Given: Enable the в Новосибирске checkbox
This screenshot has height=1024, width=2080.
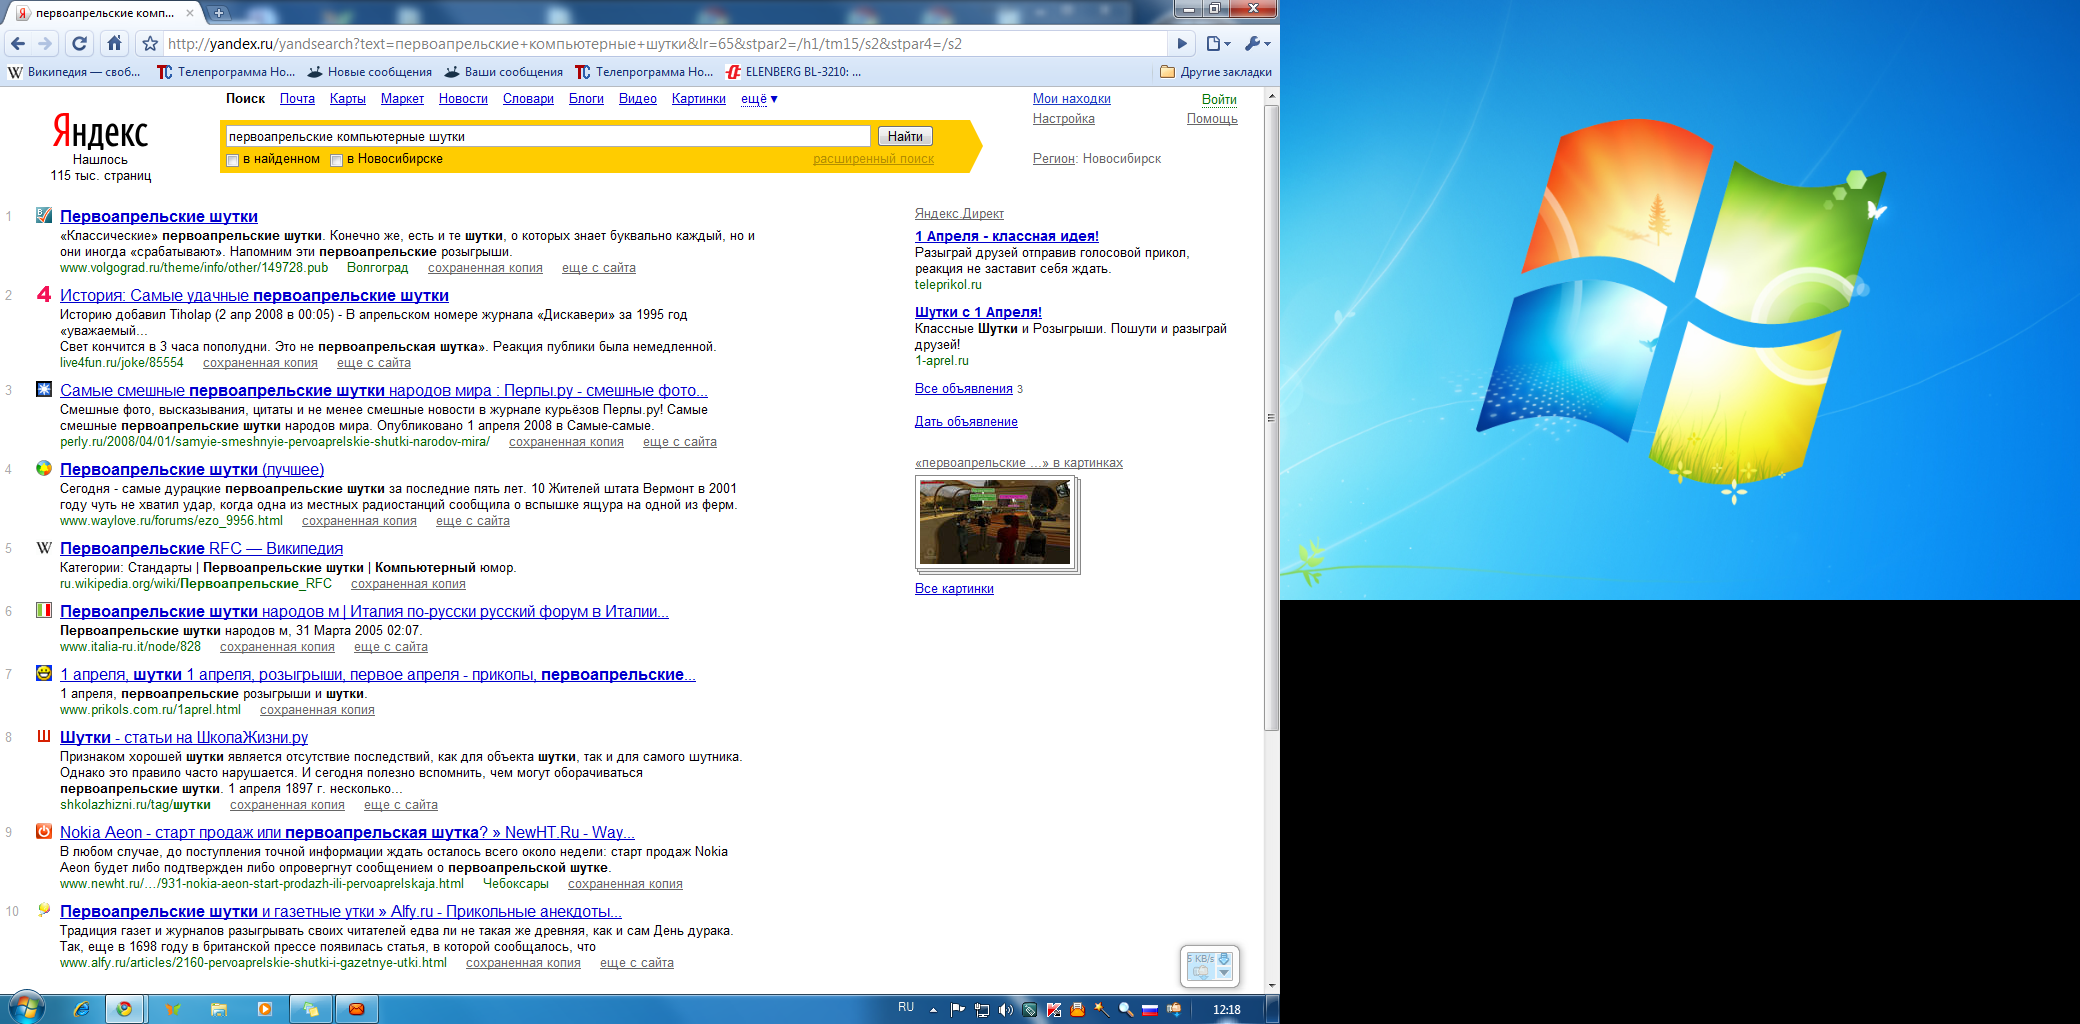Looking at the screenshot, I should pyautogui.click(x=337, y=160).
